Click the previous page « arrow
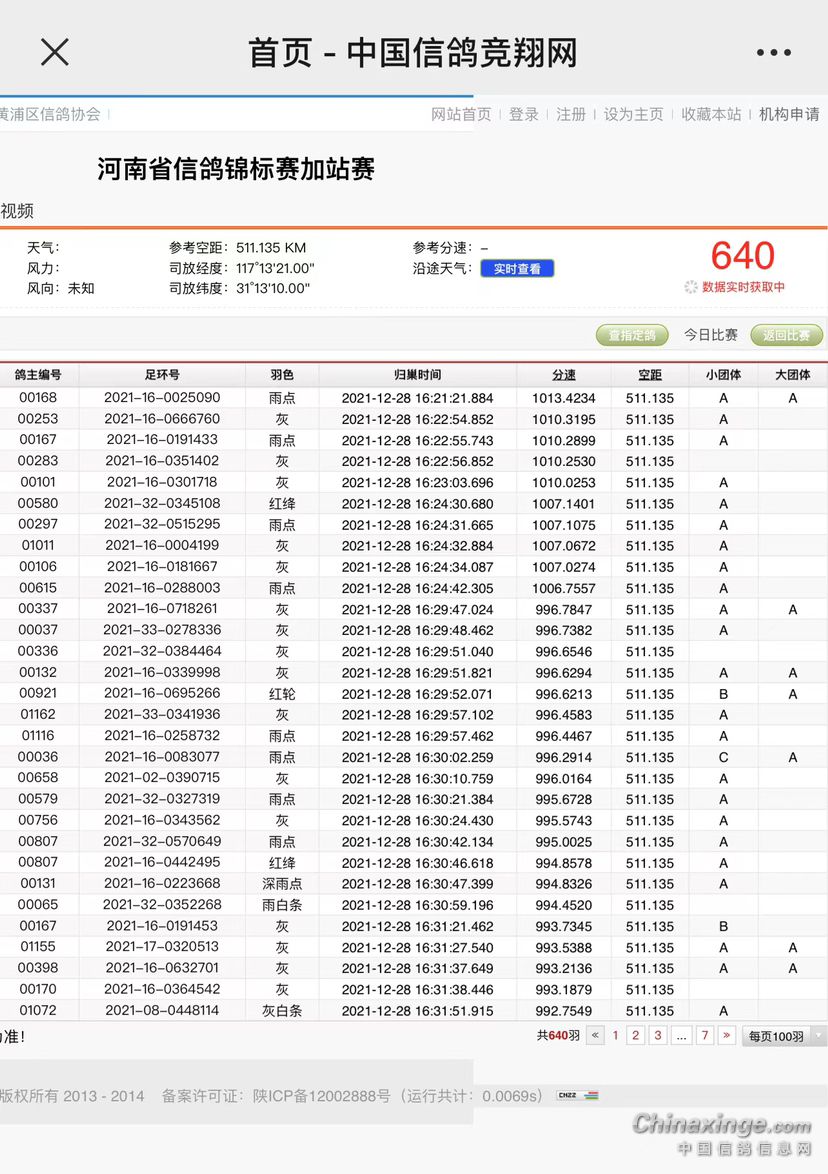The width and height of the screenshot is (828, 1174). tap(596, 1036)
